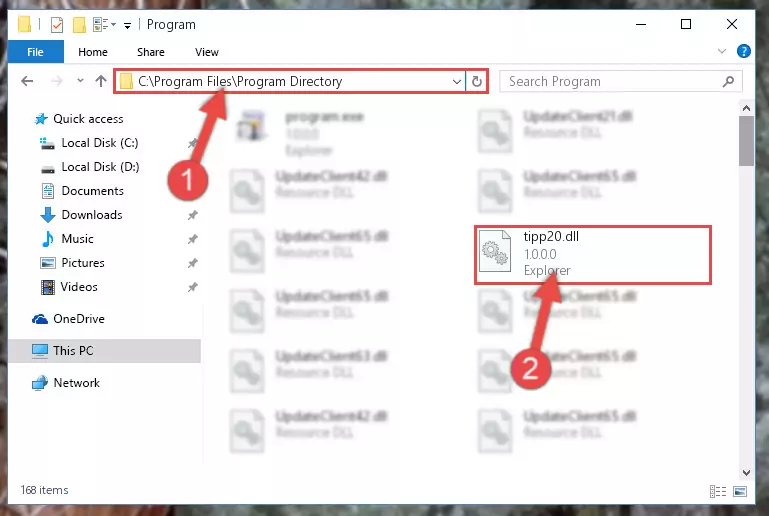Switch to the View ribbon tab
769x516 pixels.
coord(206,52)
